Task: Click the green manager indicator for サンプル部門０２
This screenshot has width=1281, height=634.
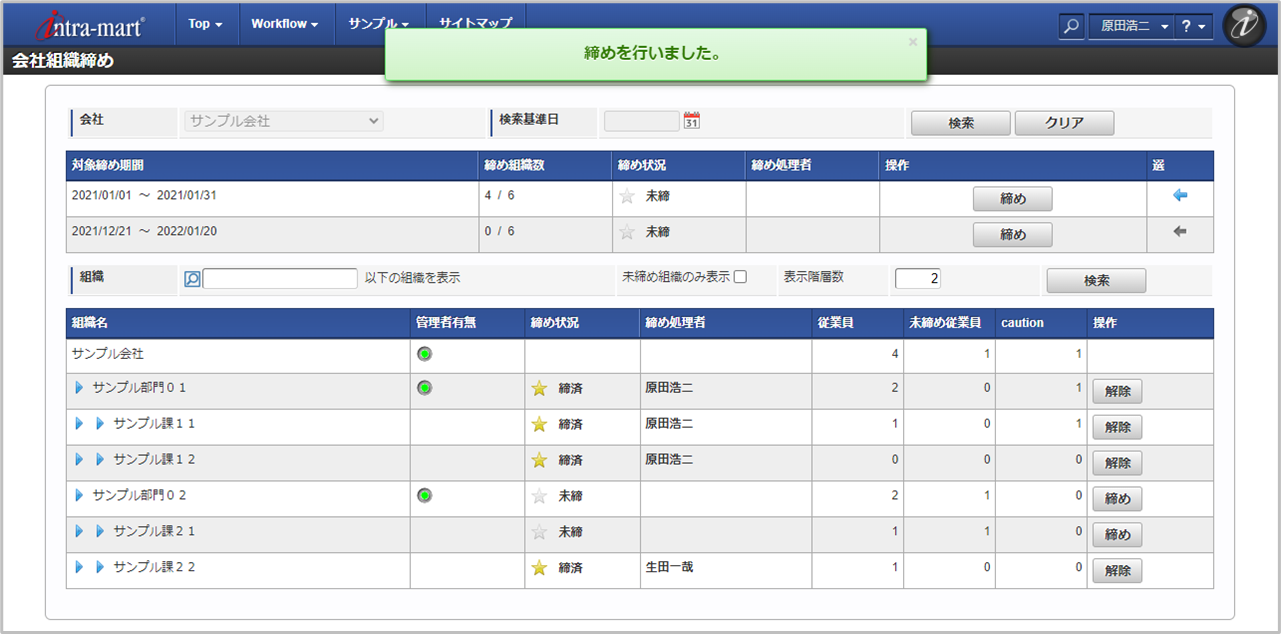Action: point(424,495)
